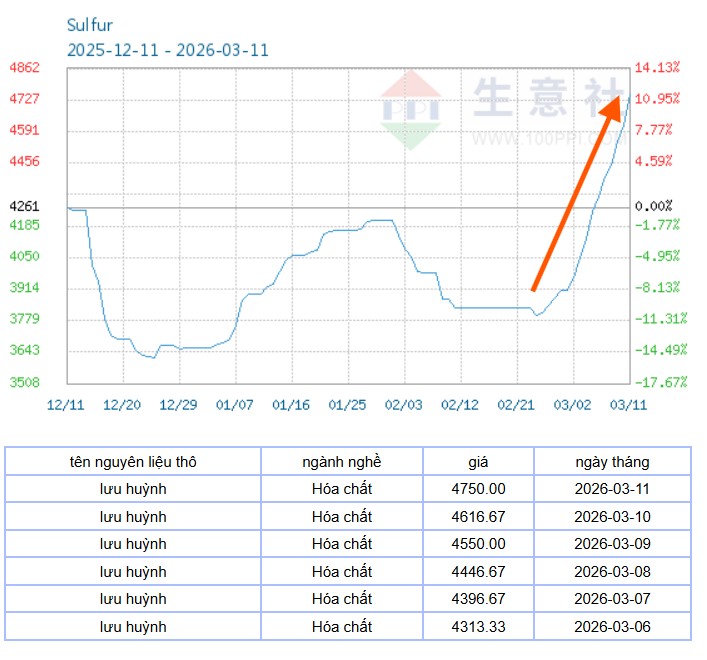Click the 生意社 watermark logo icon
Viewport: 707px width, 660px height.
pos(410,108)
